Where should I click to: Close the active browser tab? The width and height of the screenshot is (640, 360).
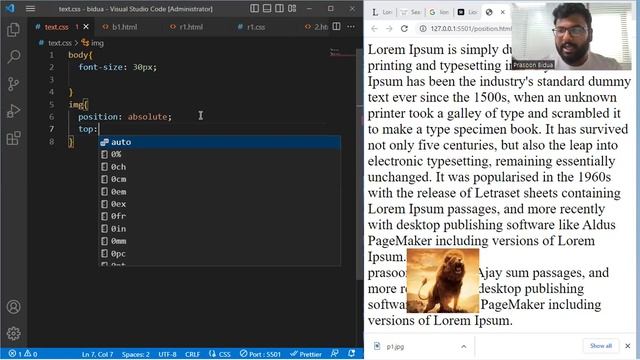coord(503,12)
